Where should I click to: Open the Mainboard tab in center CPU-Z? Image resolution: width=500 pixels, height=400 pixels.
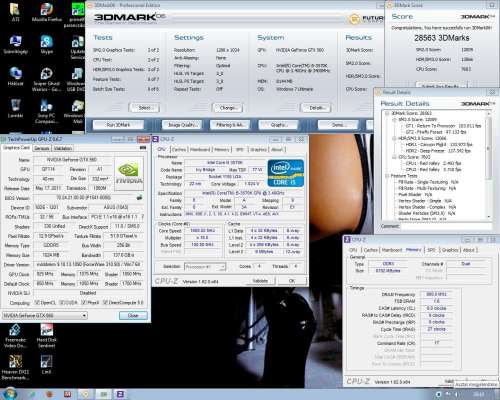click(200, 149)
